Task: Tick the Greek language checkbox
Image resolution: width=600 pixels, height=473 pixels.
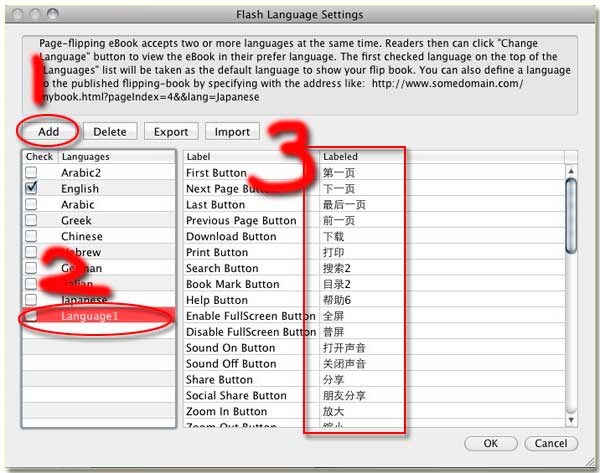Action: [x=31, y=220]
